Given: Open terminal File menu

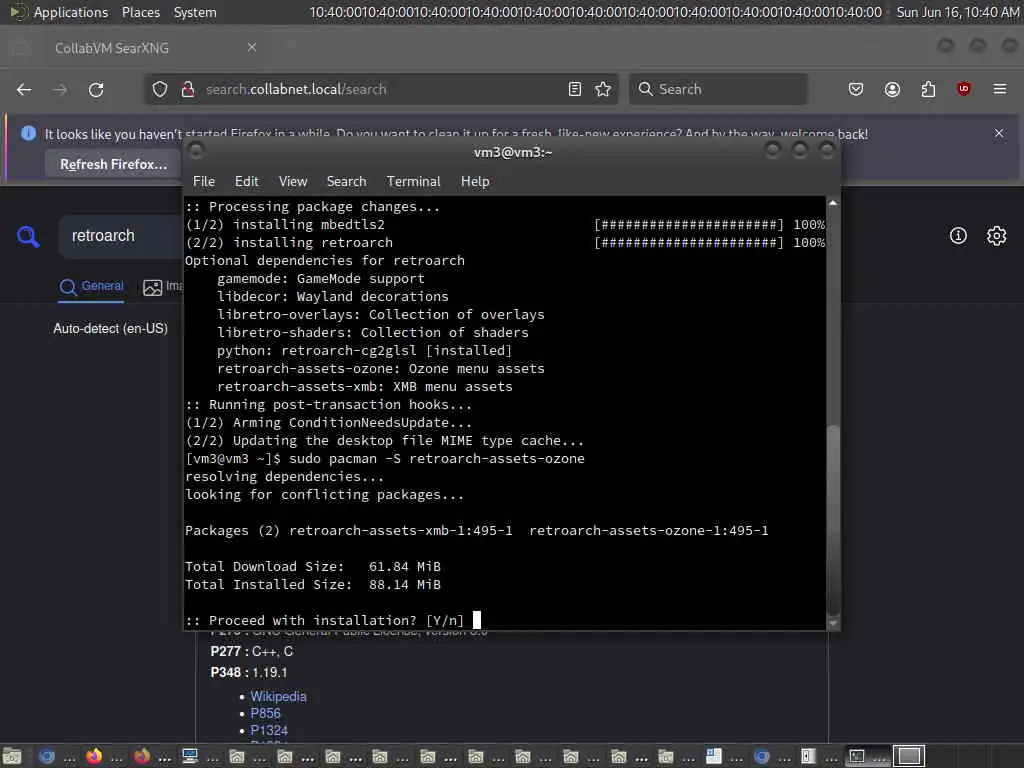Looking at the screenshot, I should point(204,182).
